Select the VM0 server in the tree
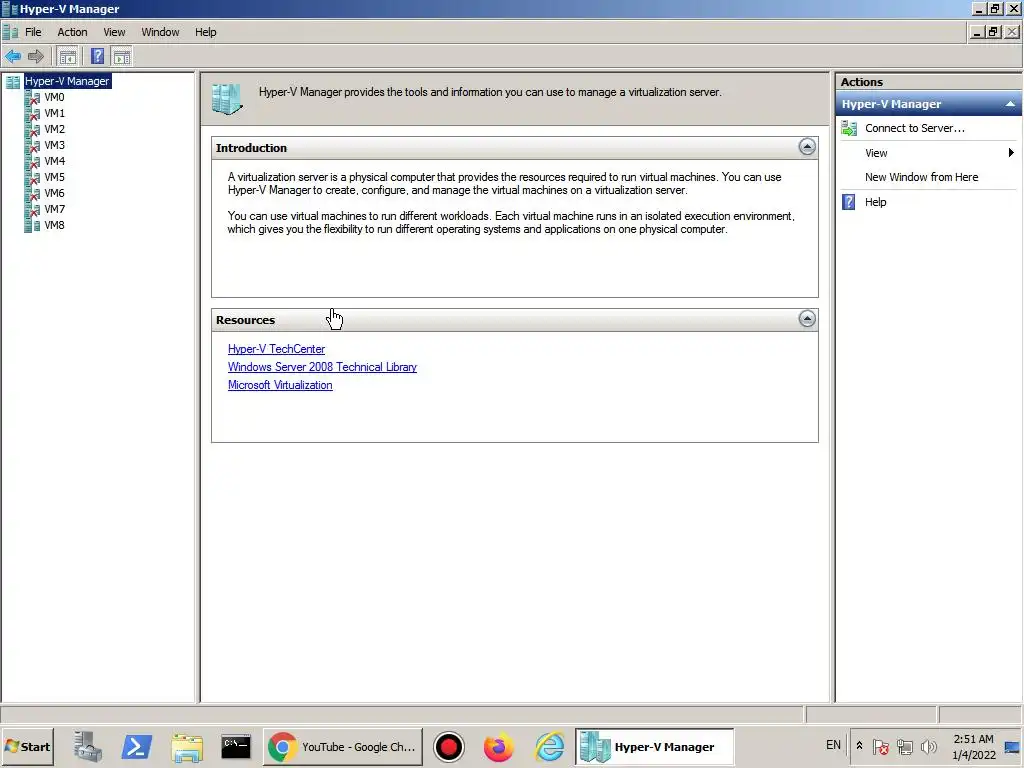Image resolution: width=1024 pixels, height=768 pixels. 54,97
